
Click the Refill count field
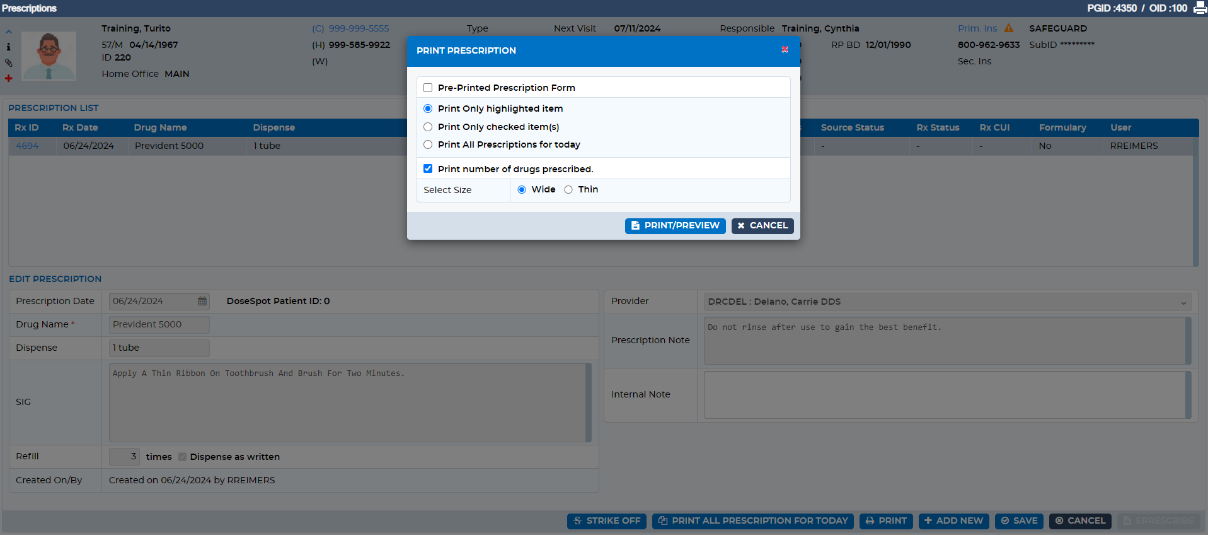point(125,456)
